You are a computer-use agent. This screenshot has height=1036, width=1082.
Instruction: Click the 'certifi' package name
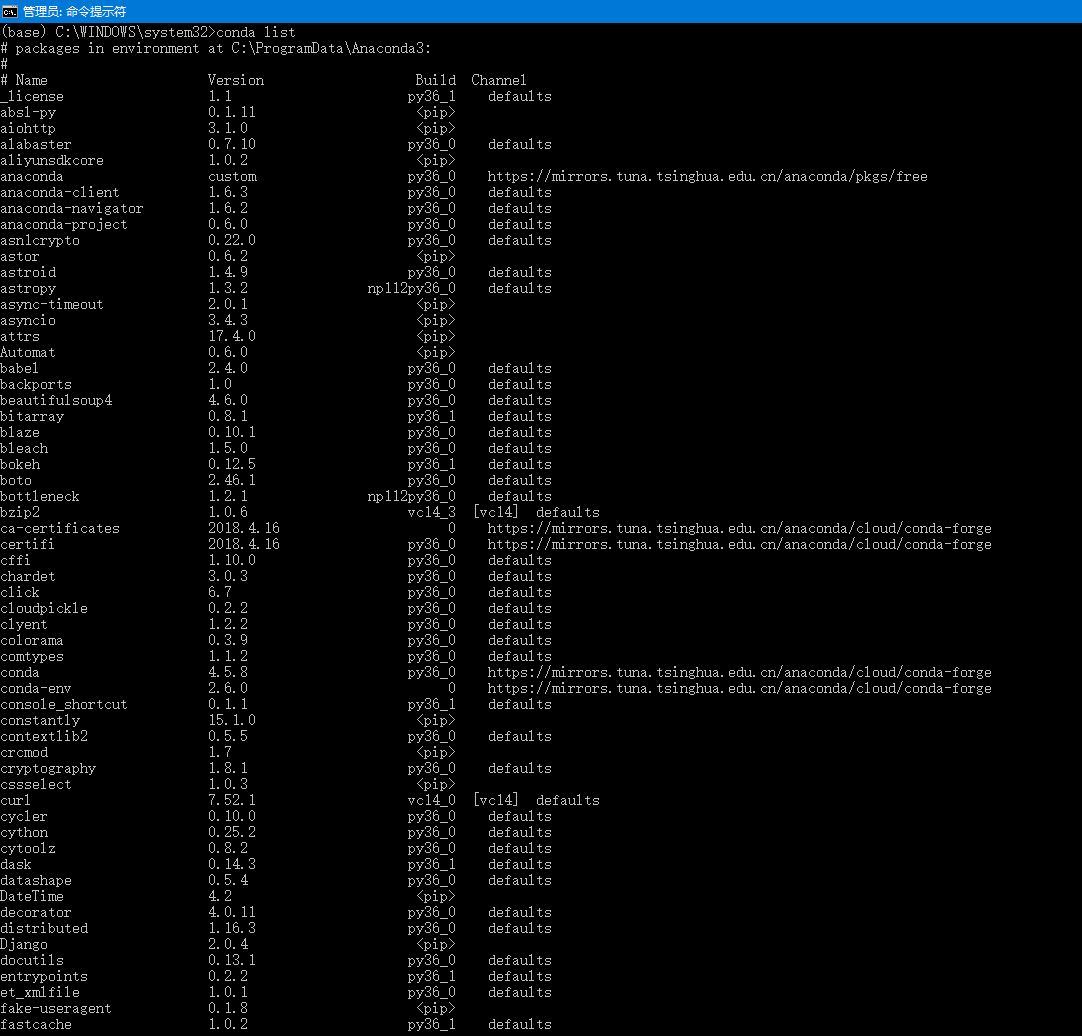click(x=27, y=545)
